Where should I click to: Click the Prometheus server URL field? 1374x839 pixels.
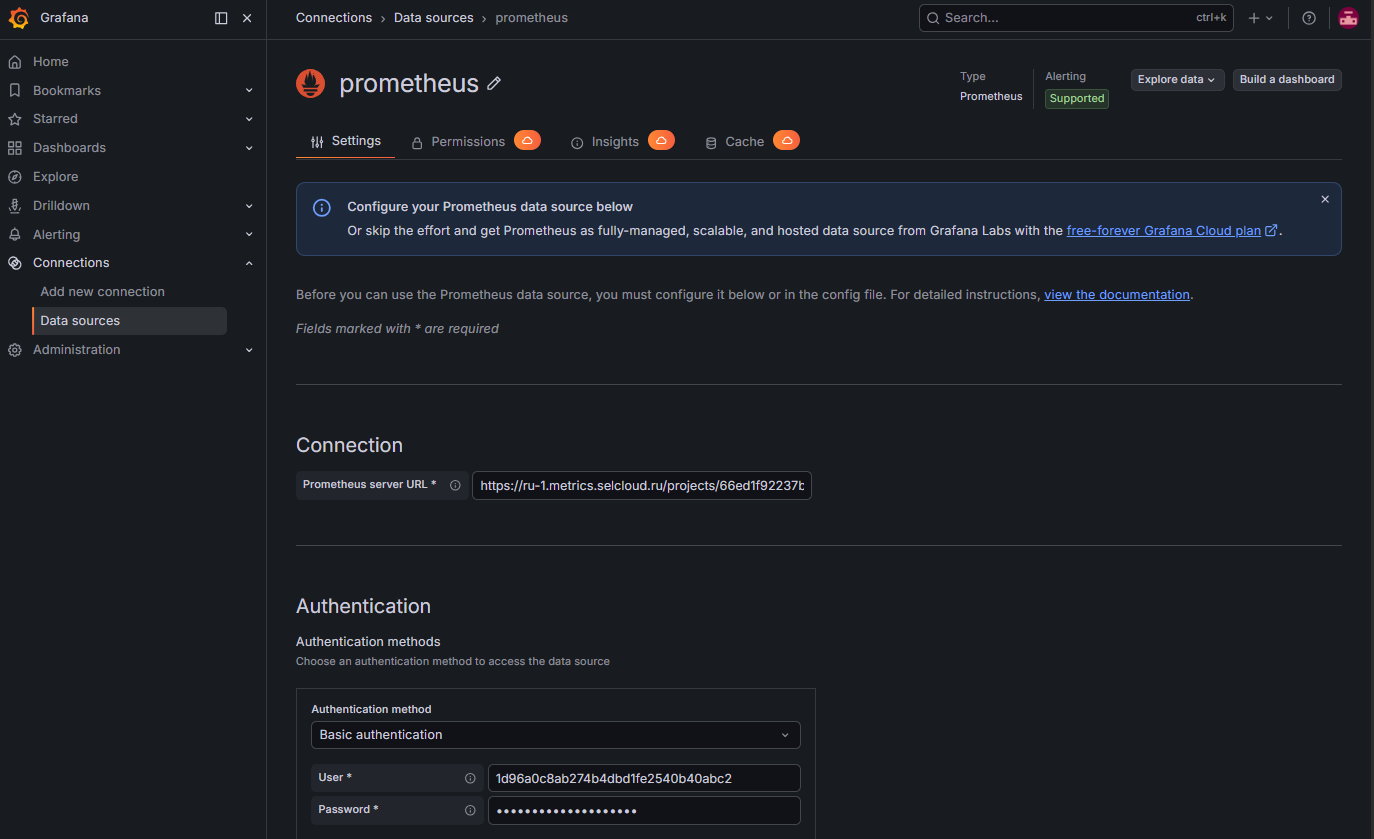(642, 486)
